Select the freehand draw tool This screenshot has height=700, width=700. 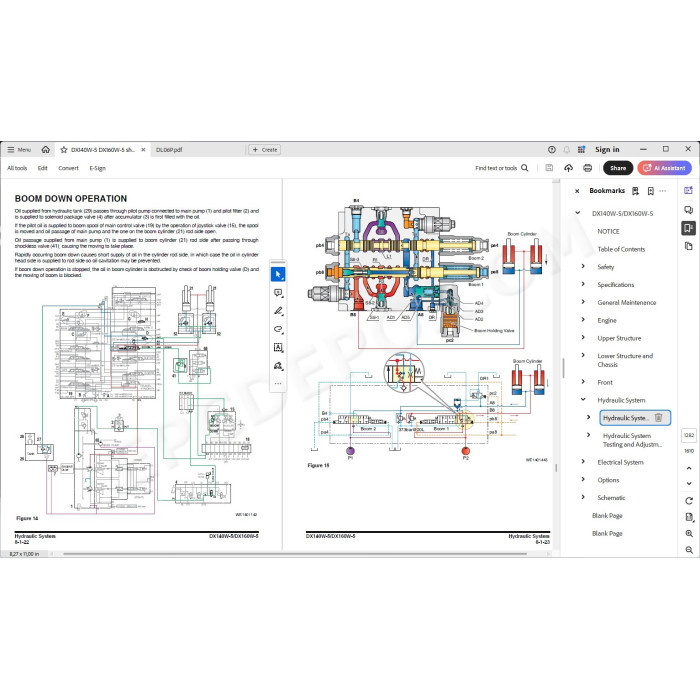pyautogui.click(x=278, y=329)
